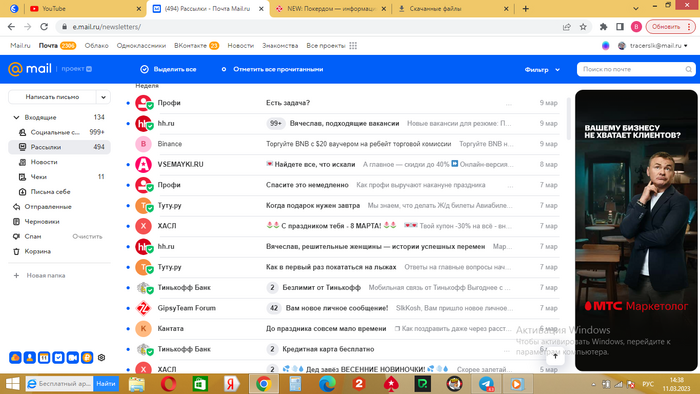Open the tracerslk@mail.ru account menu

pyautogui.click(x=653, y=46)
